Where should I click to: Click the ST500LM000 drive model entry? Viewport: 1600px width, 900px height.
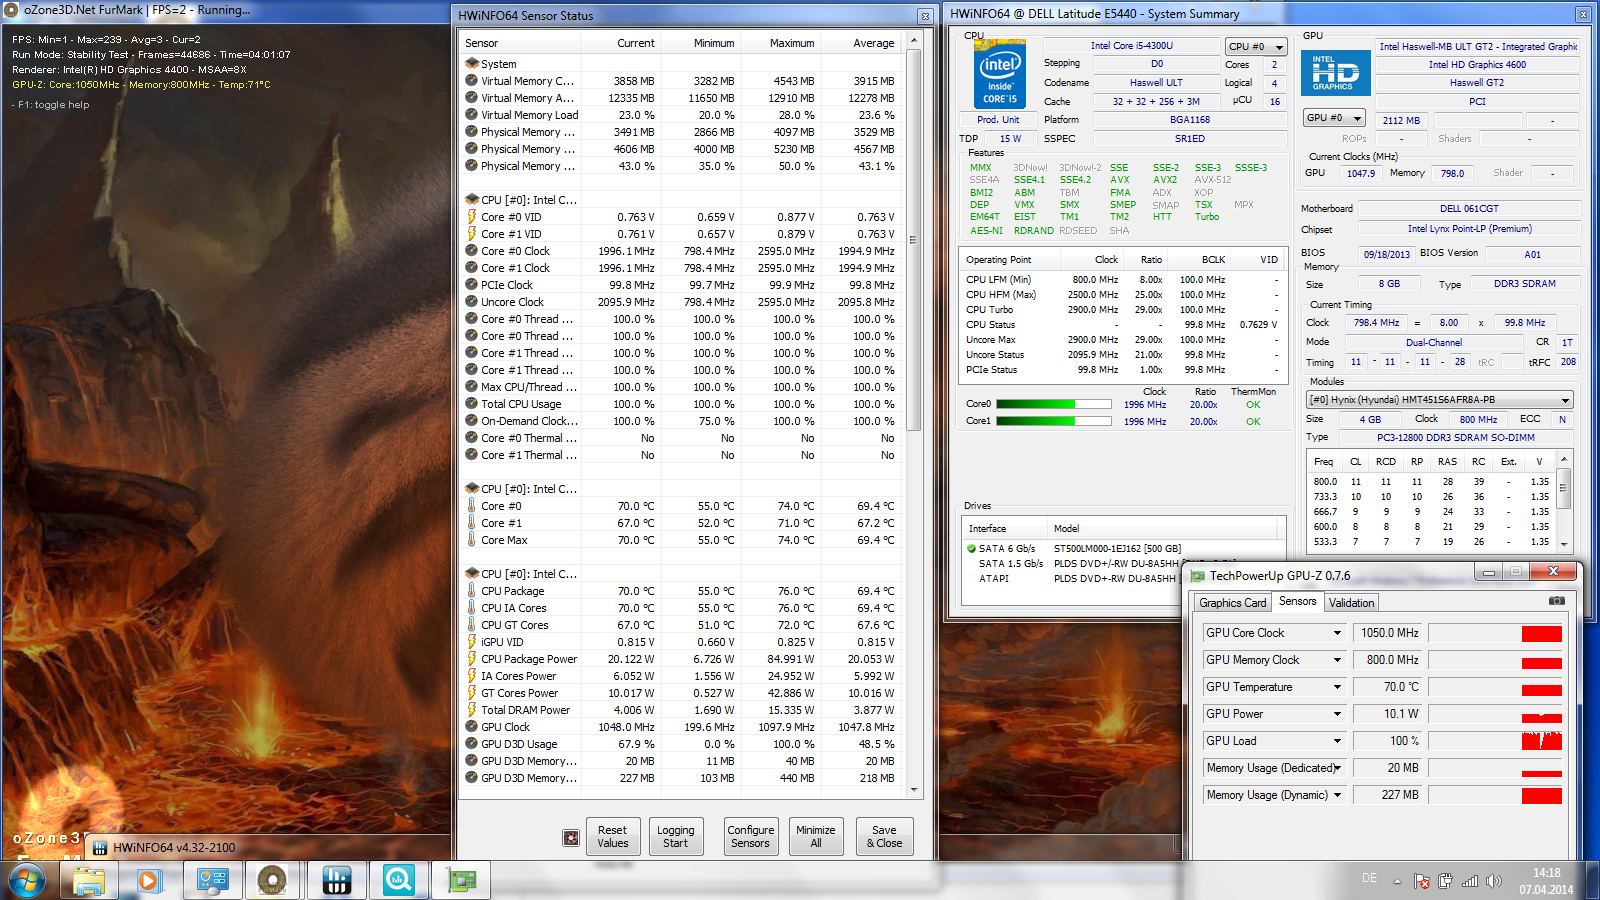tap(1117, 548)
